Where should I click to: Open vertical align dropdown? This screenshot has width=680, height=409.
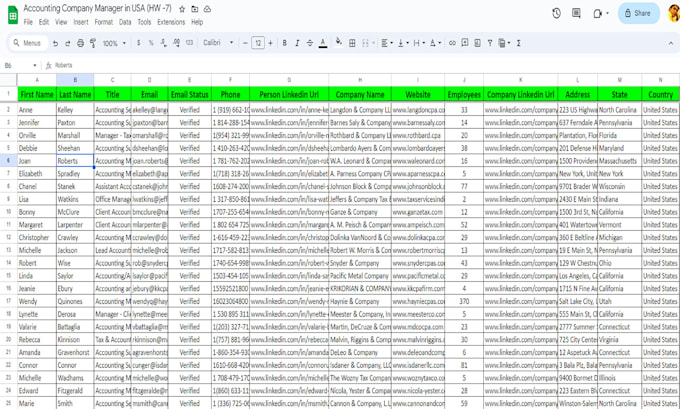[x=403, y=43]
